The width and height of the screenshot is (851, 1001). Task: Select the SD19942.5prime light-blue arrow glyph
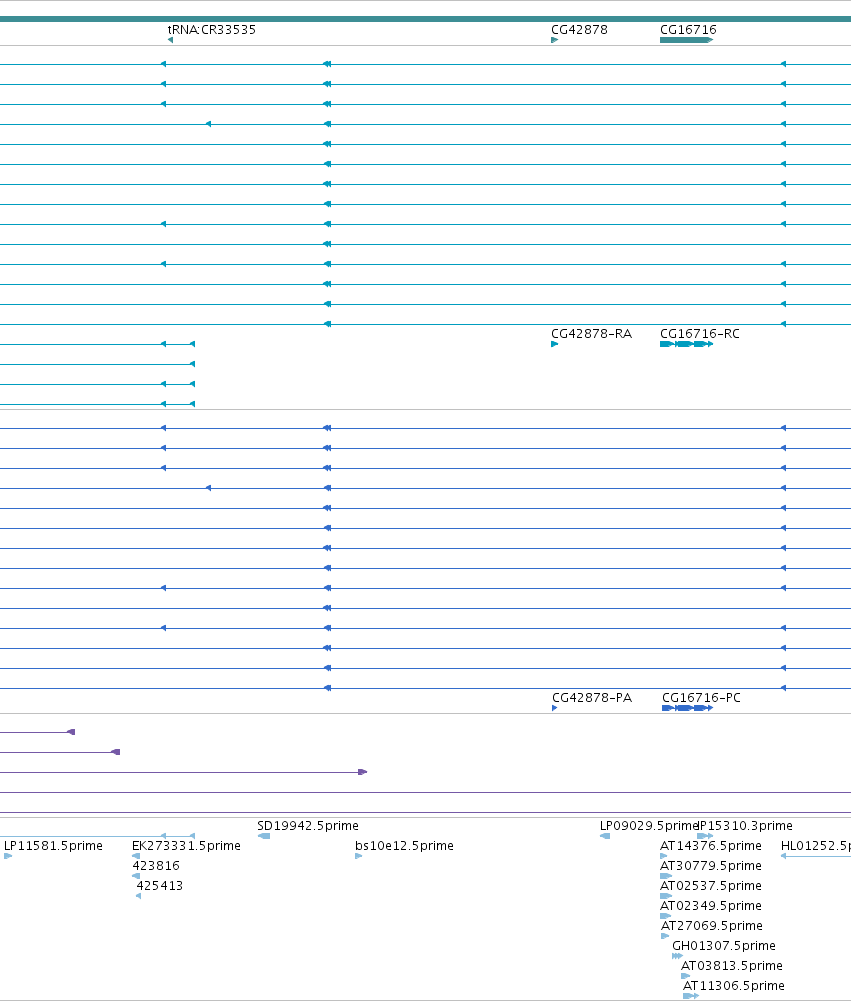point(264,836)
